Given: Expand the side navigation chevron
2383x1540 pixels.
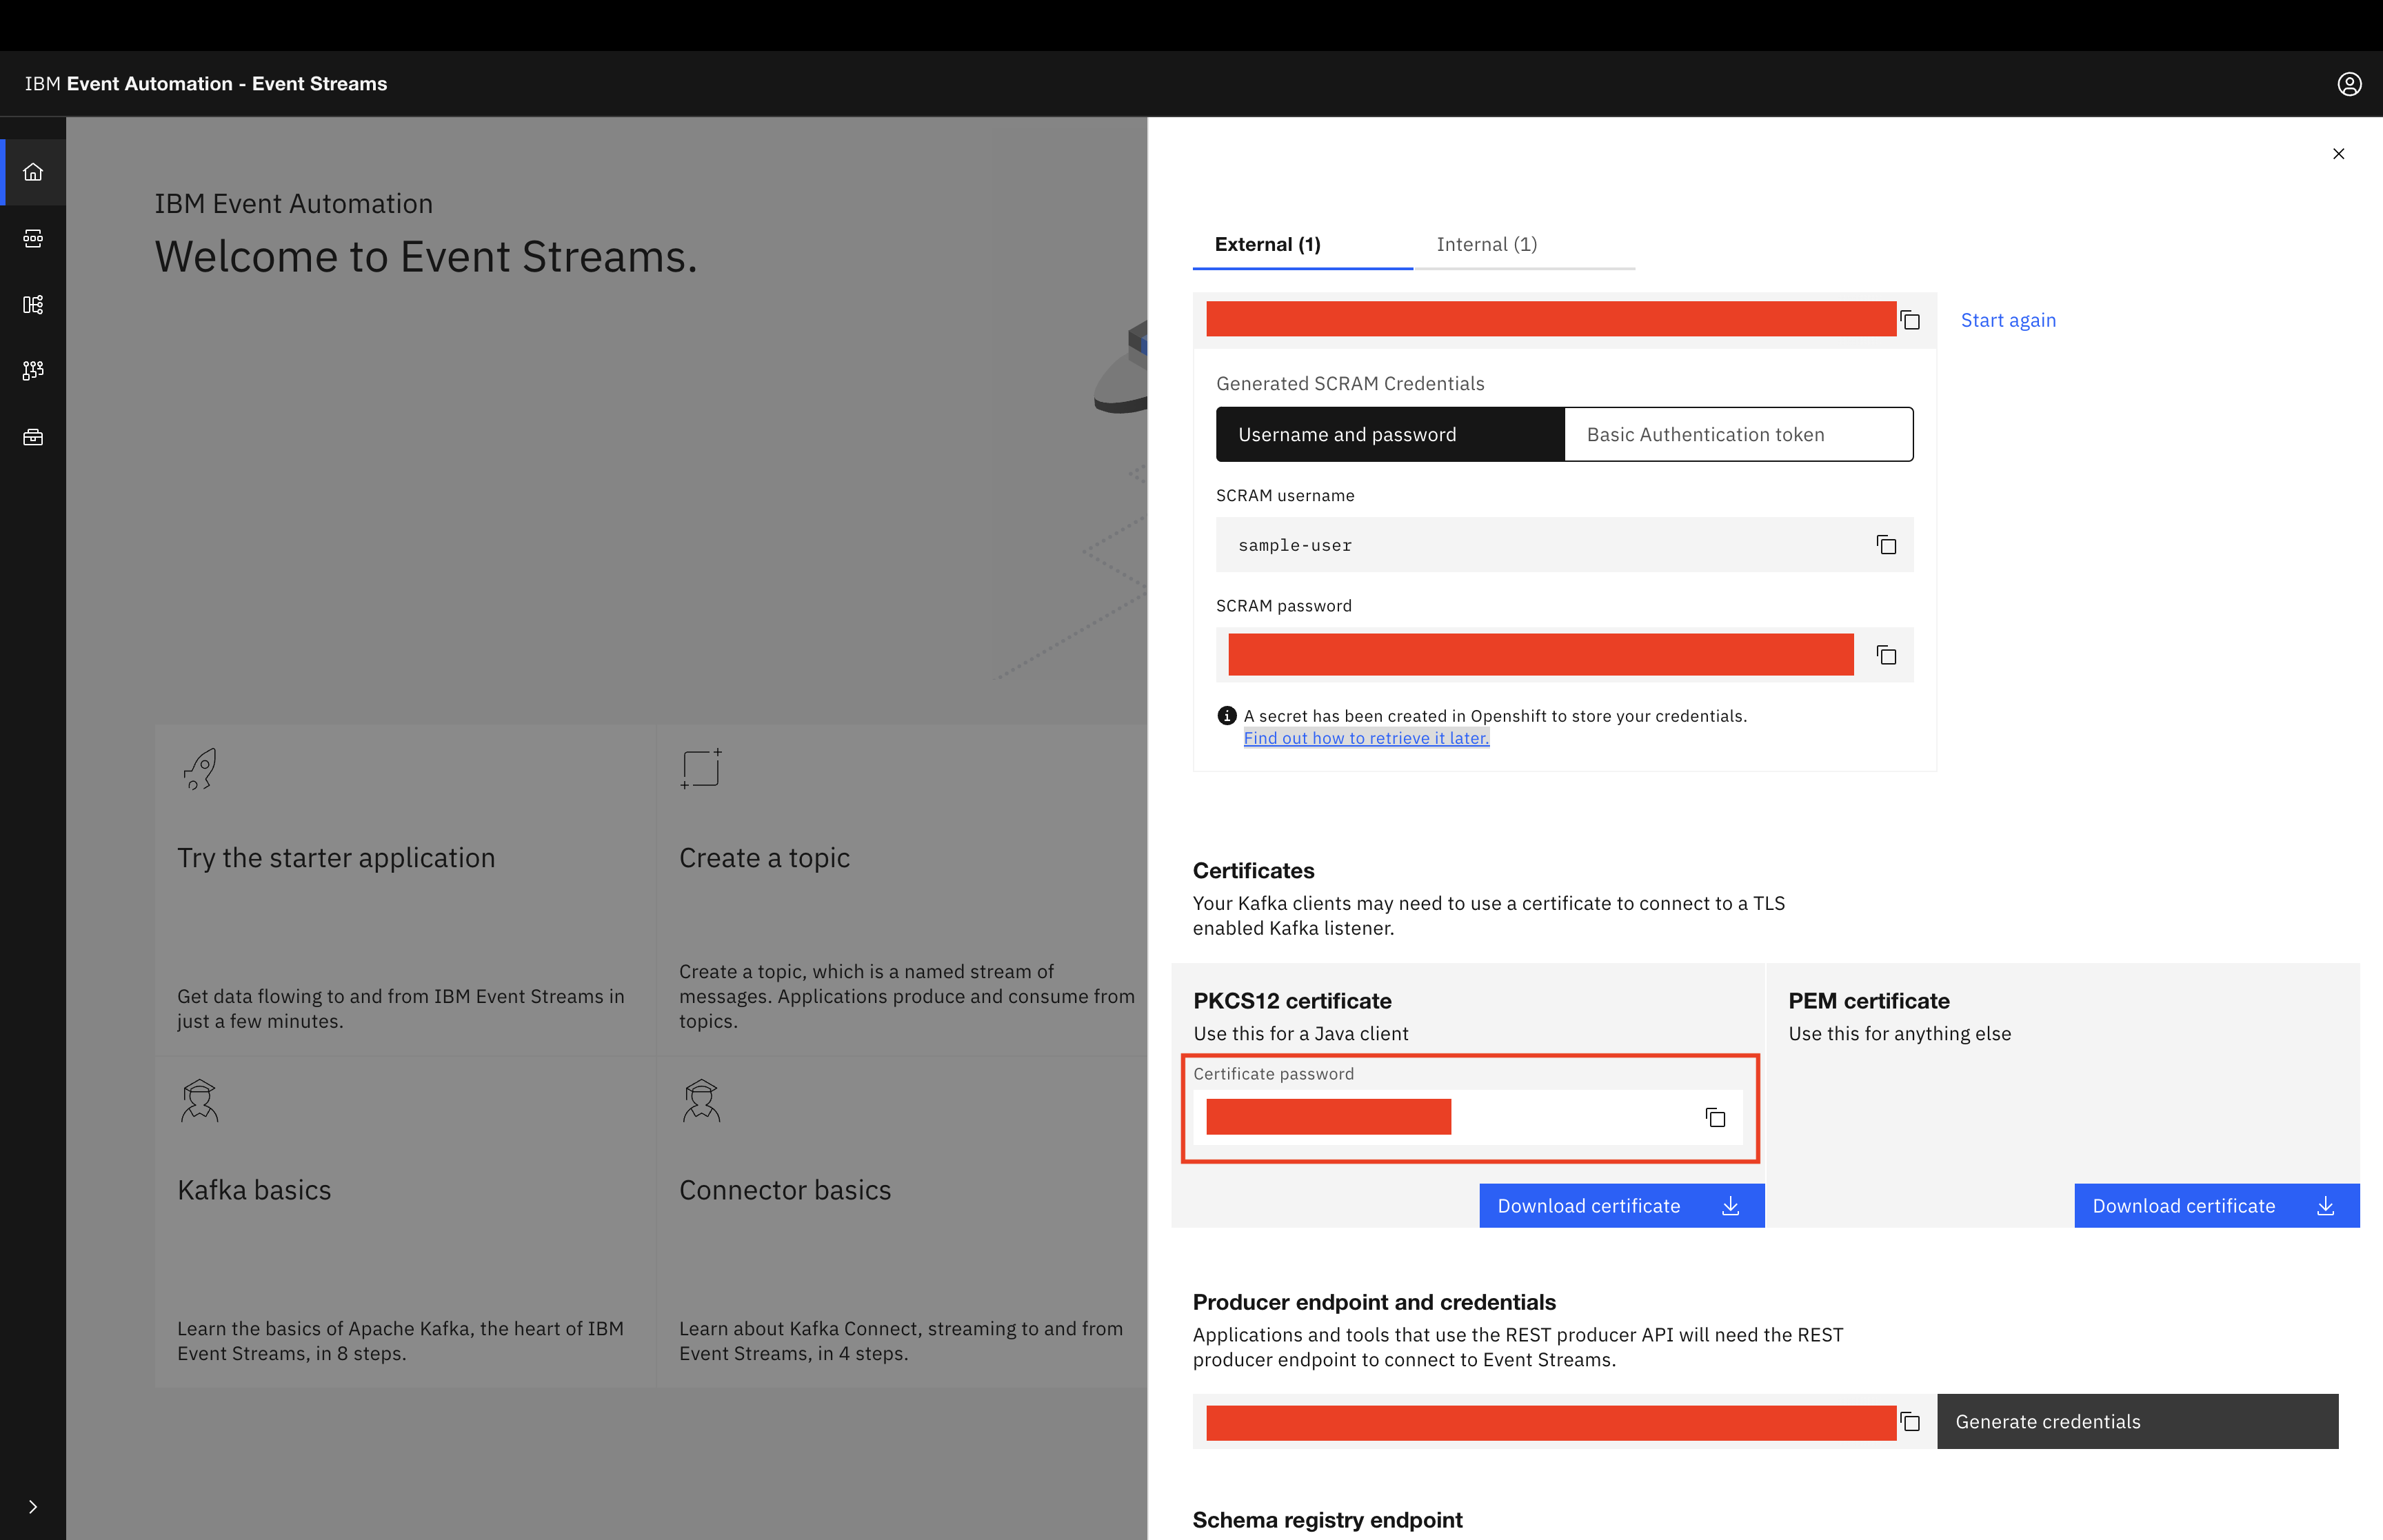Looking at the screenshot, I should (x=33, y=1506).
